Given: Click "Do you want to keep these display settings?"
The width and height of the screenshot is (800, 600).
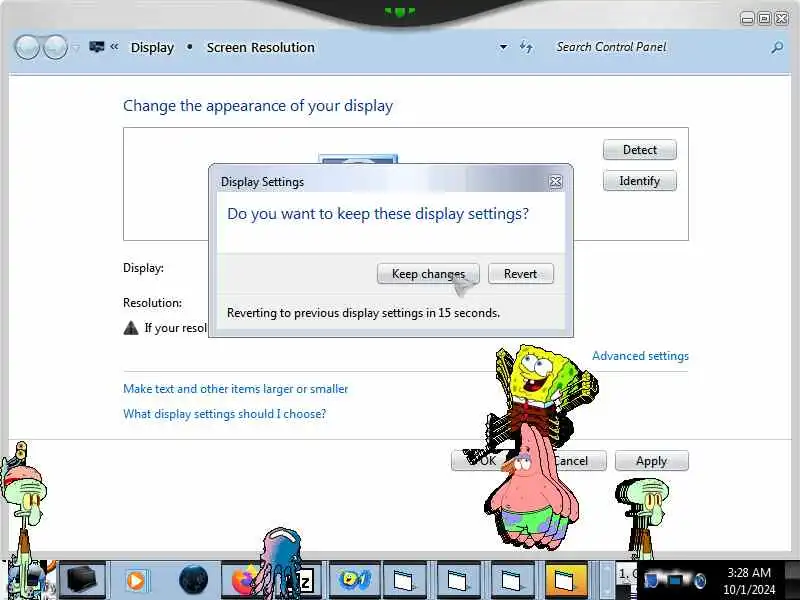Looking at the screenshot, I should click(x=378, y=214).
